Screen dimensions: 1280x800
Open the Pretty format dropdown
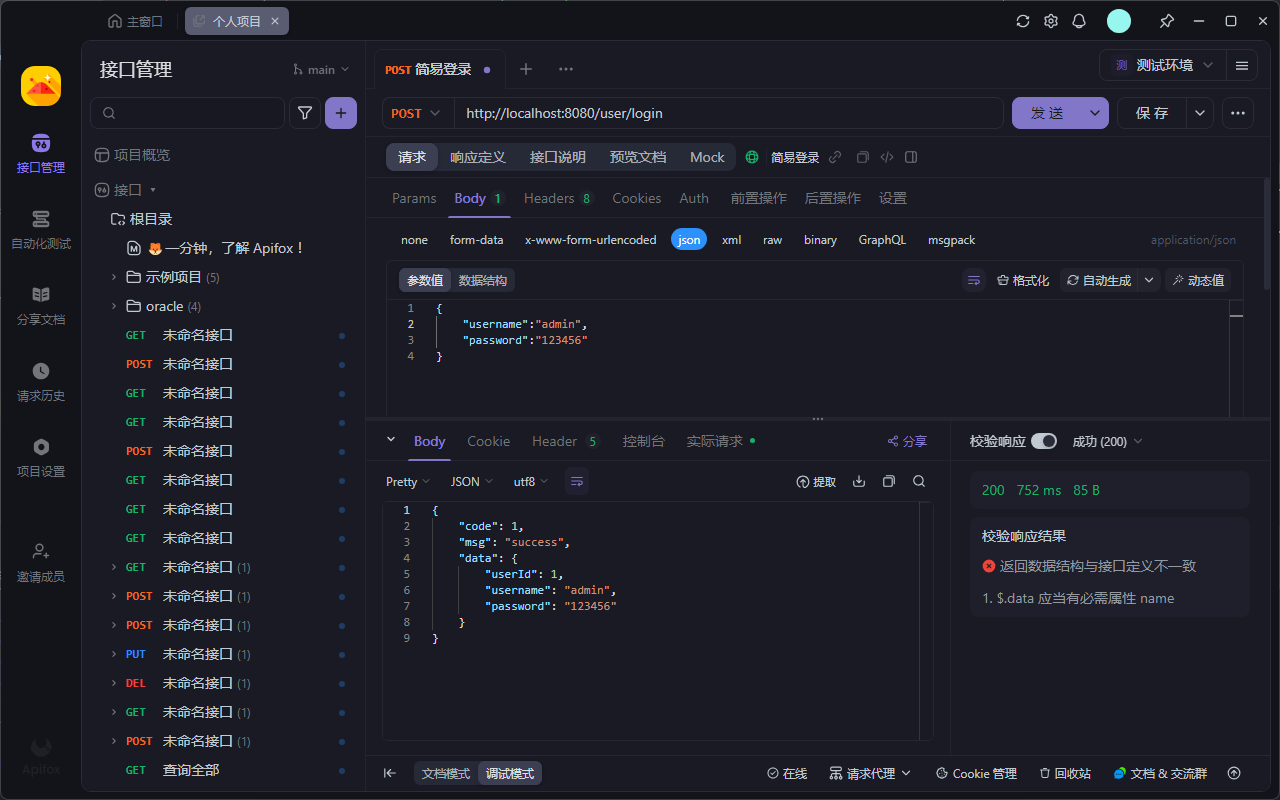(x=408, y=482)
